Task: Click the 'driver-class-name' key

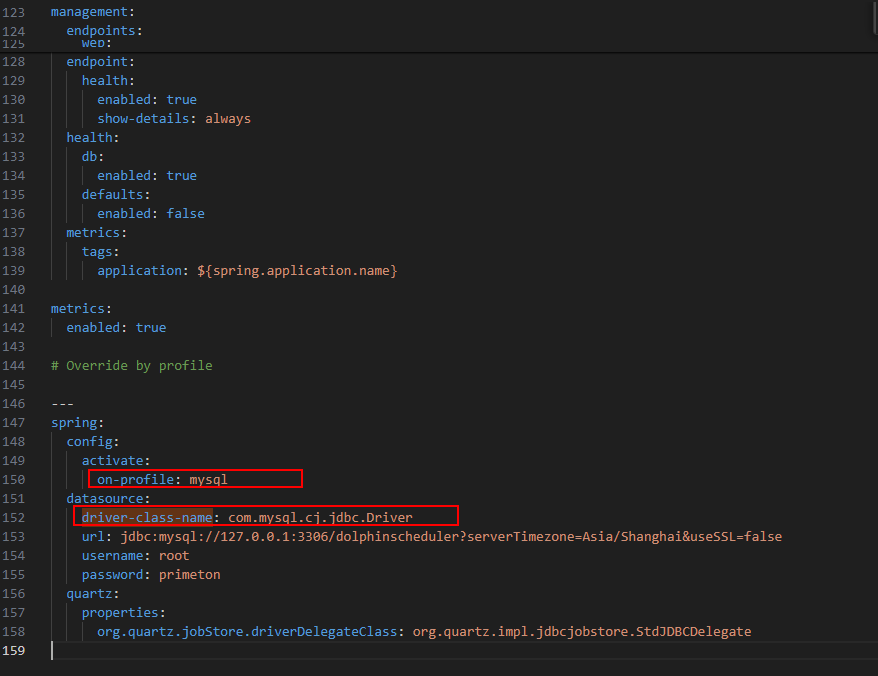Action: 146,518
